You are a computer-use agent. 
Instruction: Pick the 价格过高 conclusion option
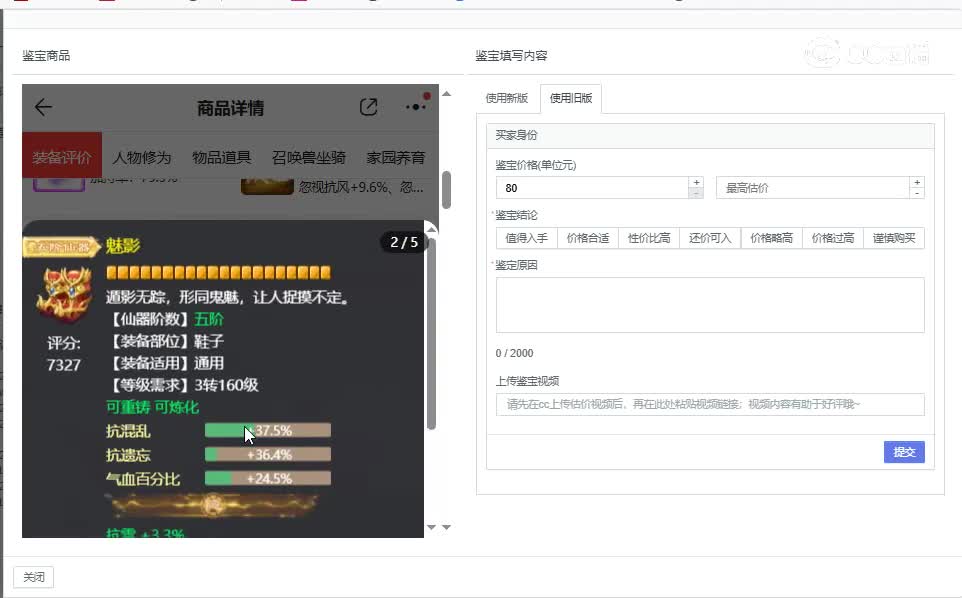(832, 238)
